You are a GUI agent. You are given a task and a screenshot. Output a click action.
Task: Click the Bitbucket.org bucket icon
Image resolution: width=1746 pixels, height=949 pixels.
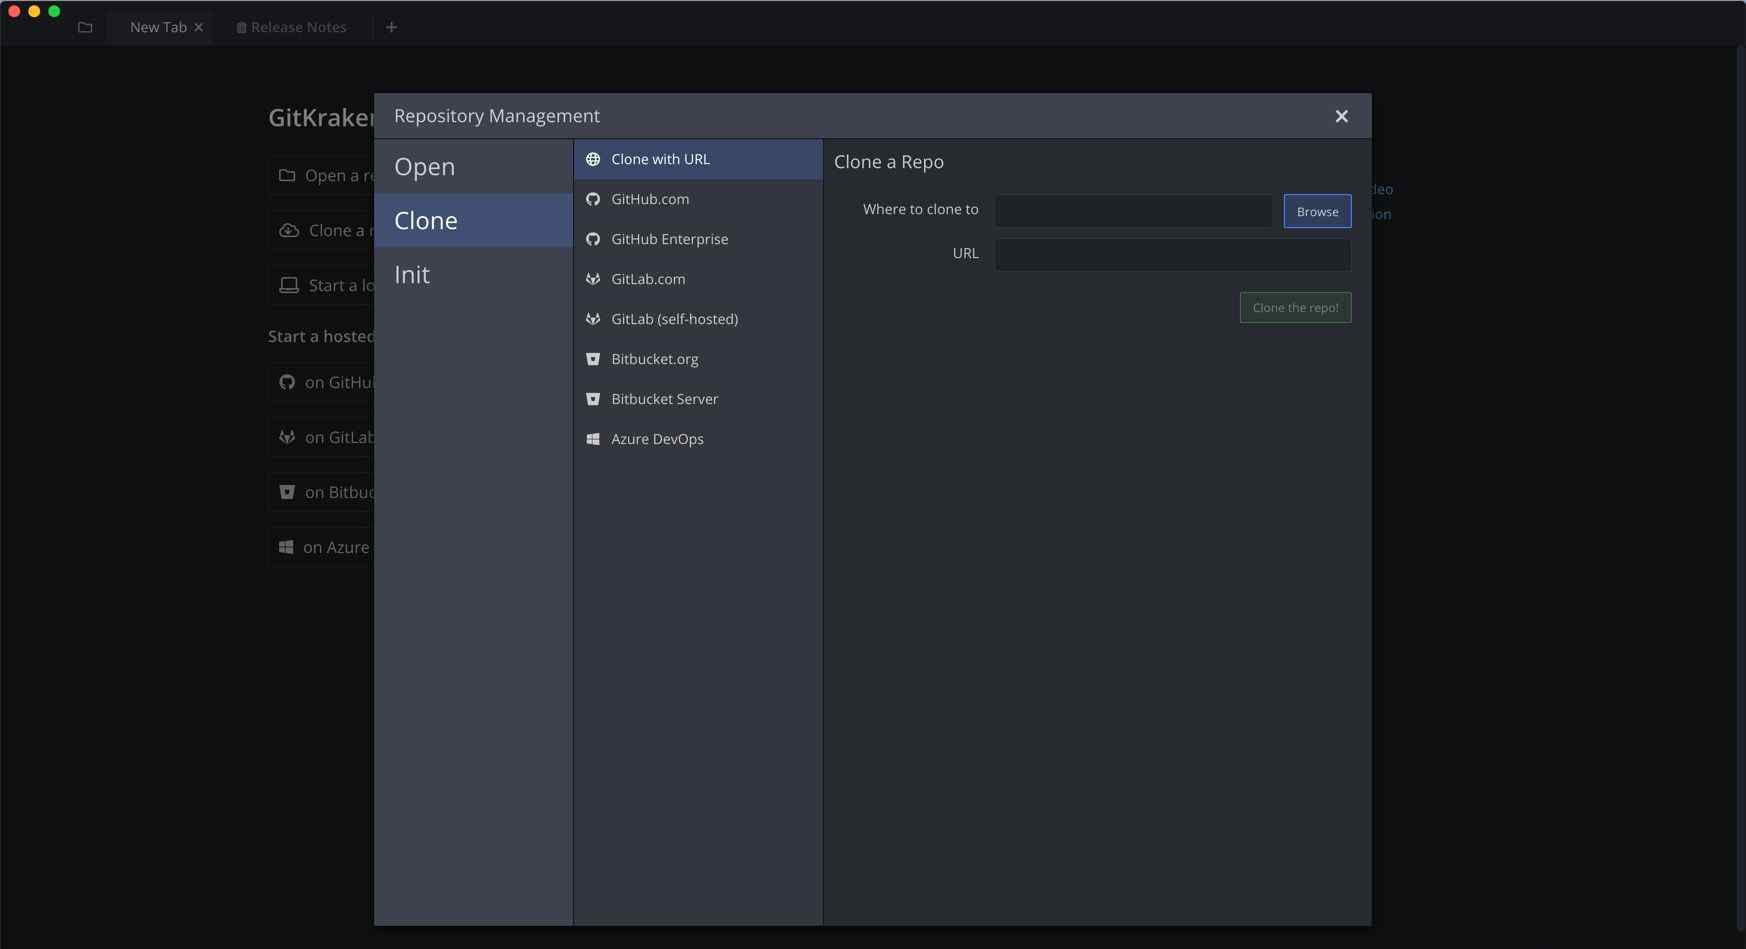[x=593, y=359]
